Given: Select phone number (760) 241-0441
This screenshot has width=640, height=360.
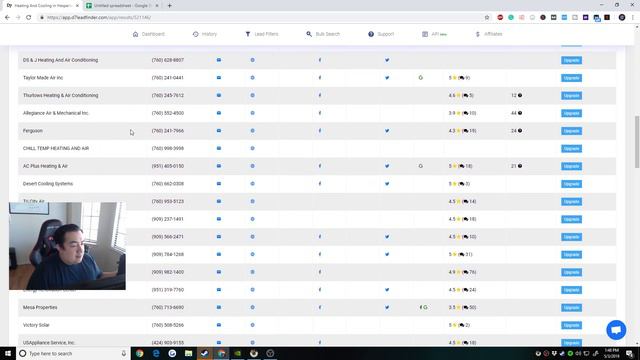Looking at the screenshot, I should tap(168, 78).
